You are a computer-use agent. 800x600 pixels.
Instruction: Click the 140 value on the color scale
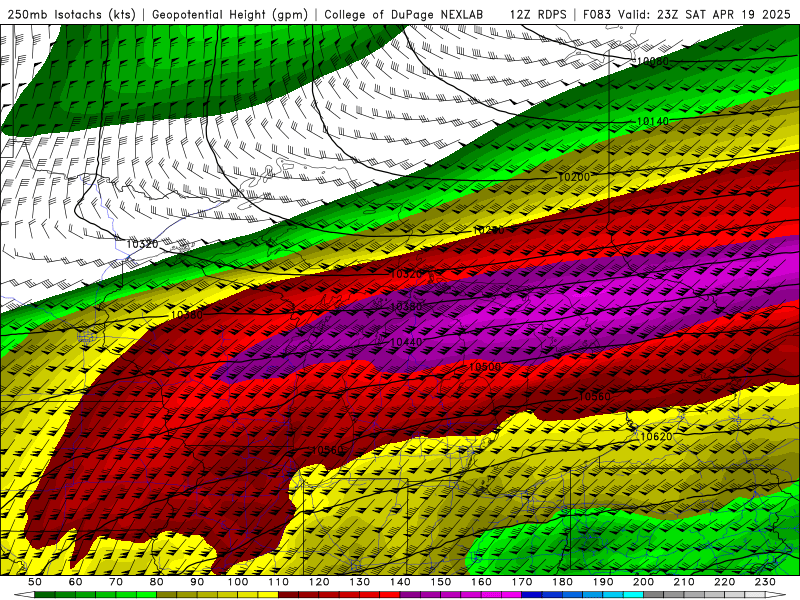click(x=400, y=582)
